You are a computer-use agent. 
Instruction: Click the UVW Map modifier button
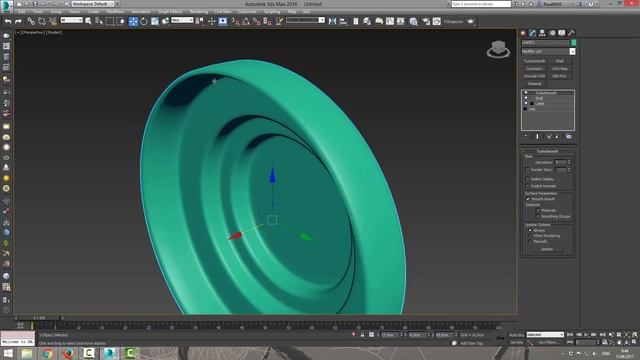click(x=560, y=69)
